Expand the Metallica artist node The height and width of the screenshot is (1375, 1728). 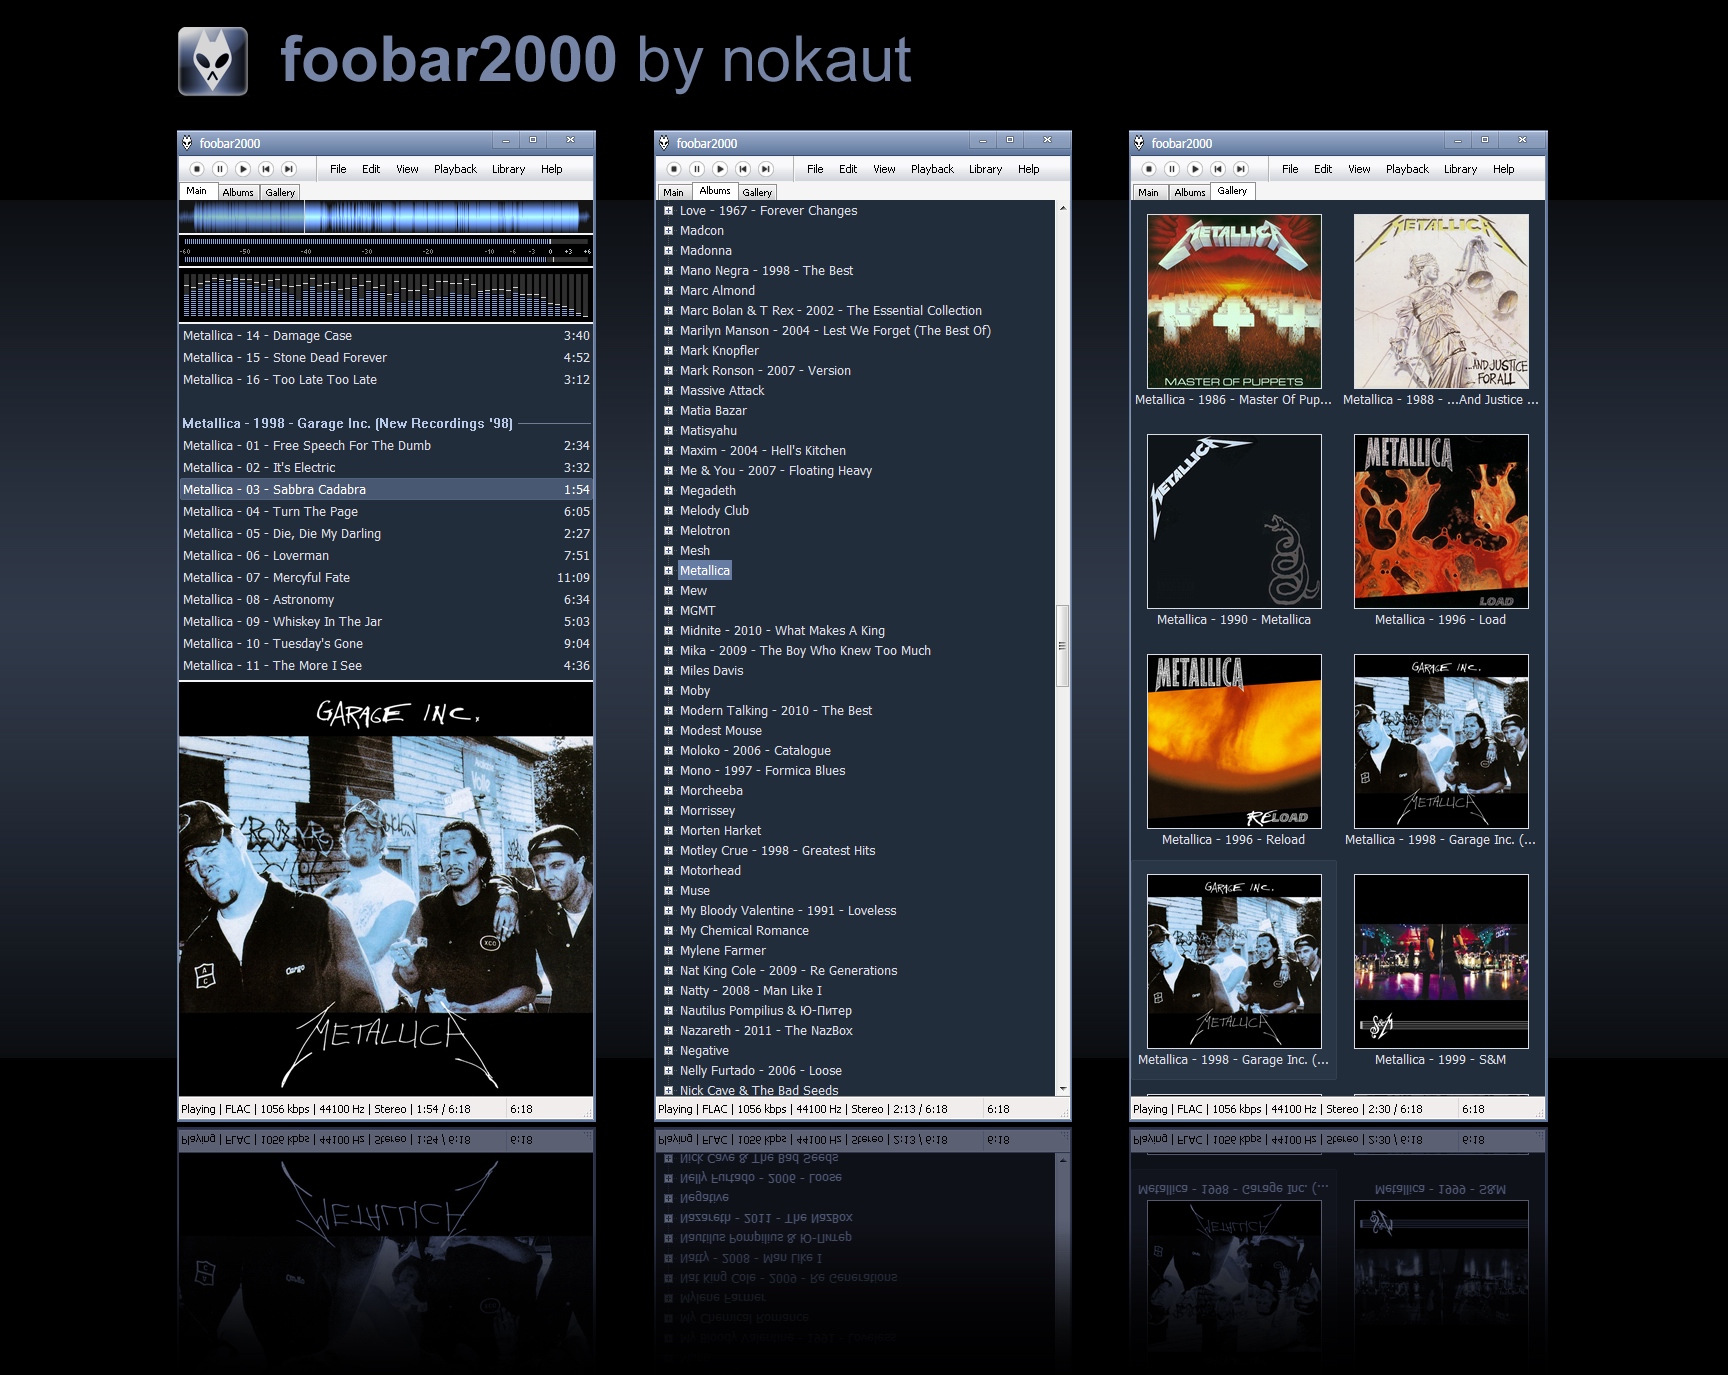pyautogui.click(x=668, y=571)
